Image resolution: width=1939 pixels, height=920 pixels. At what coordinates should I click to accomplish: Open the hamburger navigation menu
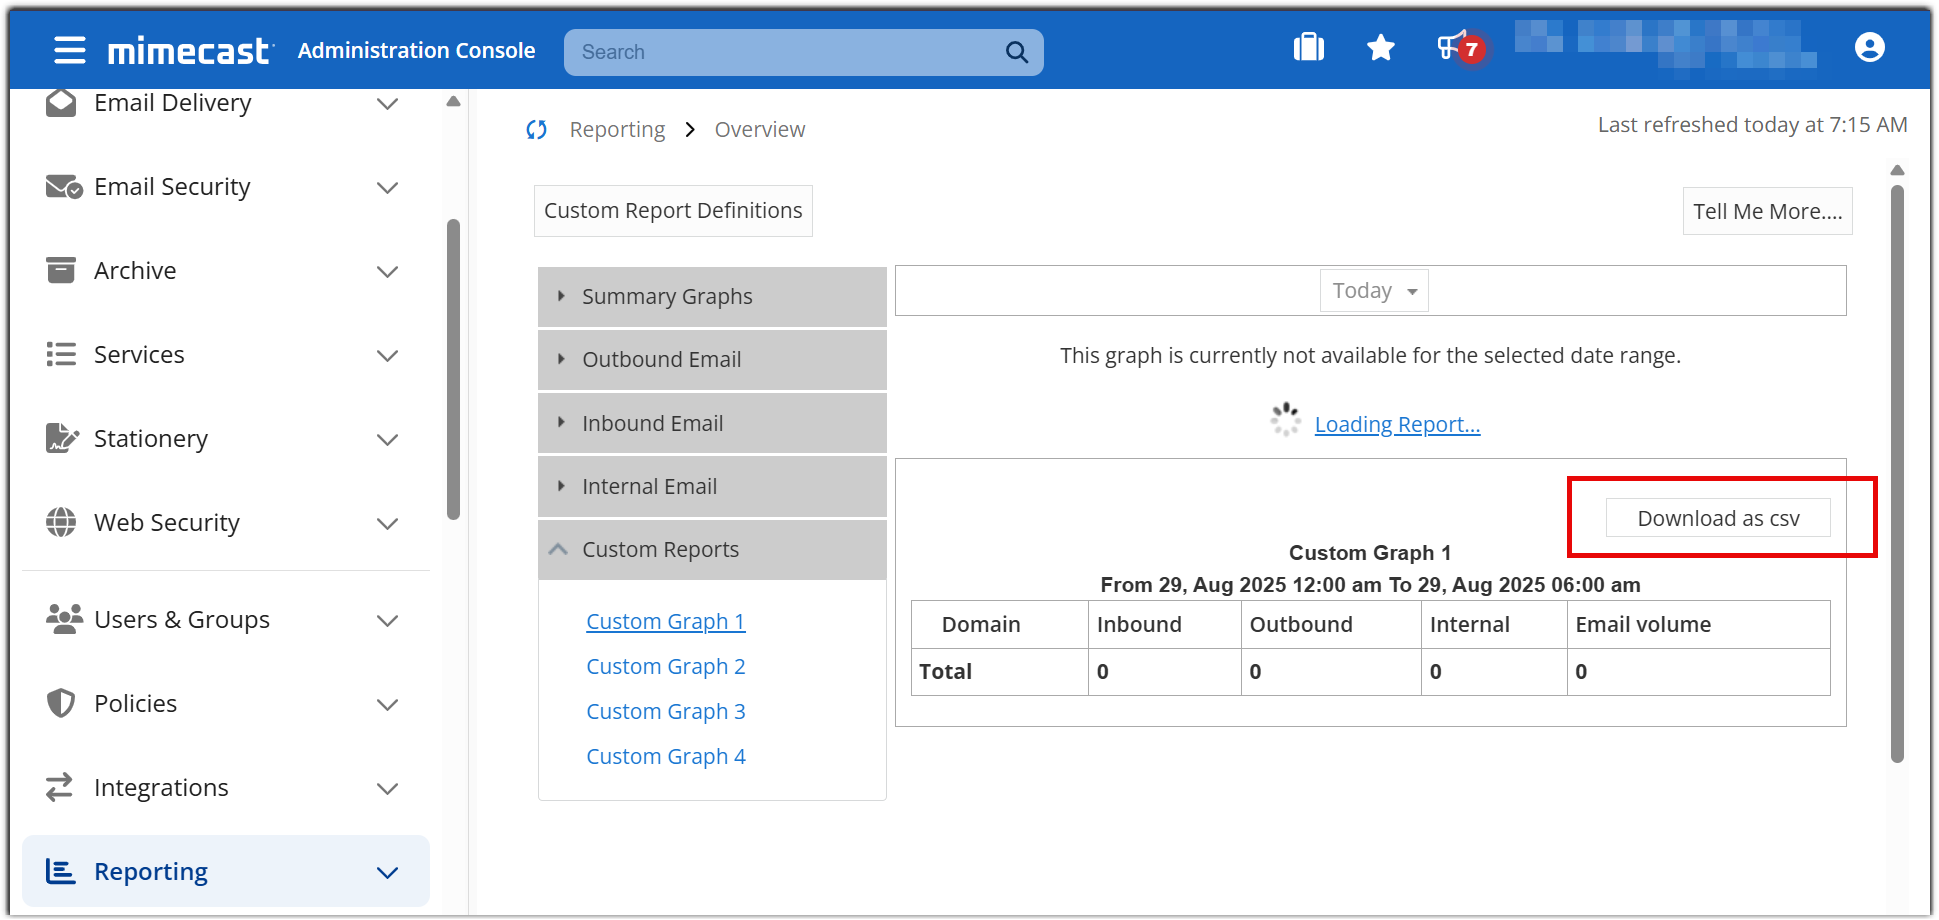tap(69, 50)
